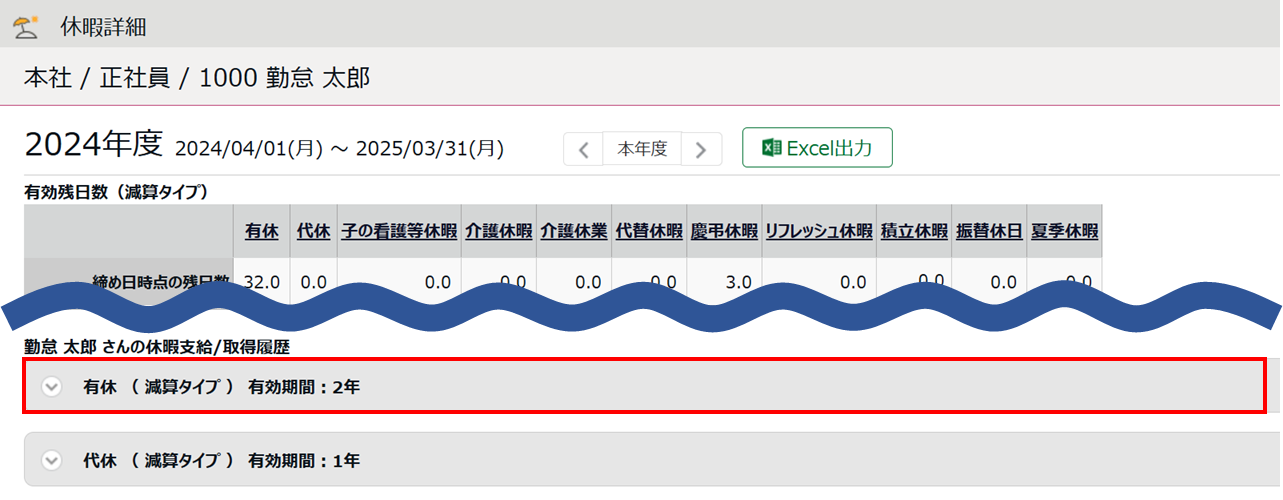Open the 介護休業 header link
This screenshot has height=500, width=1283.
click(x=574, y=231)
